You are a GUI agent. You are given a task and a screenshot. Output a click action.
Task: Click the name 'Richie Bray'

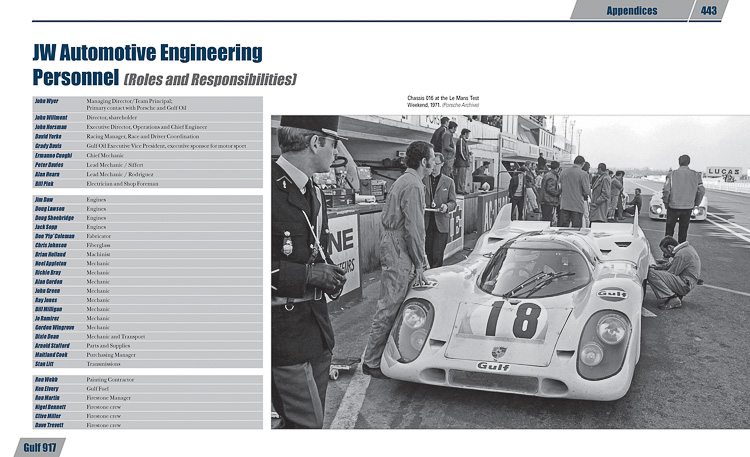tap(48, 272)
